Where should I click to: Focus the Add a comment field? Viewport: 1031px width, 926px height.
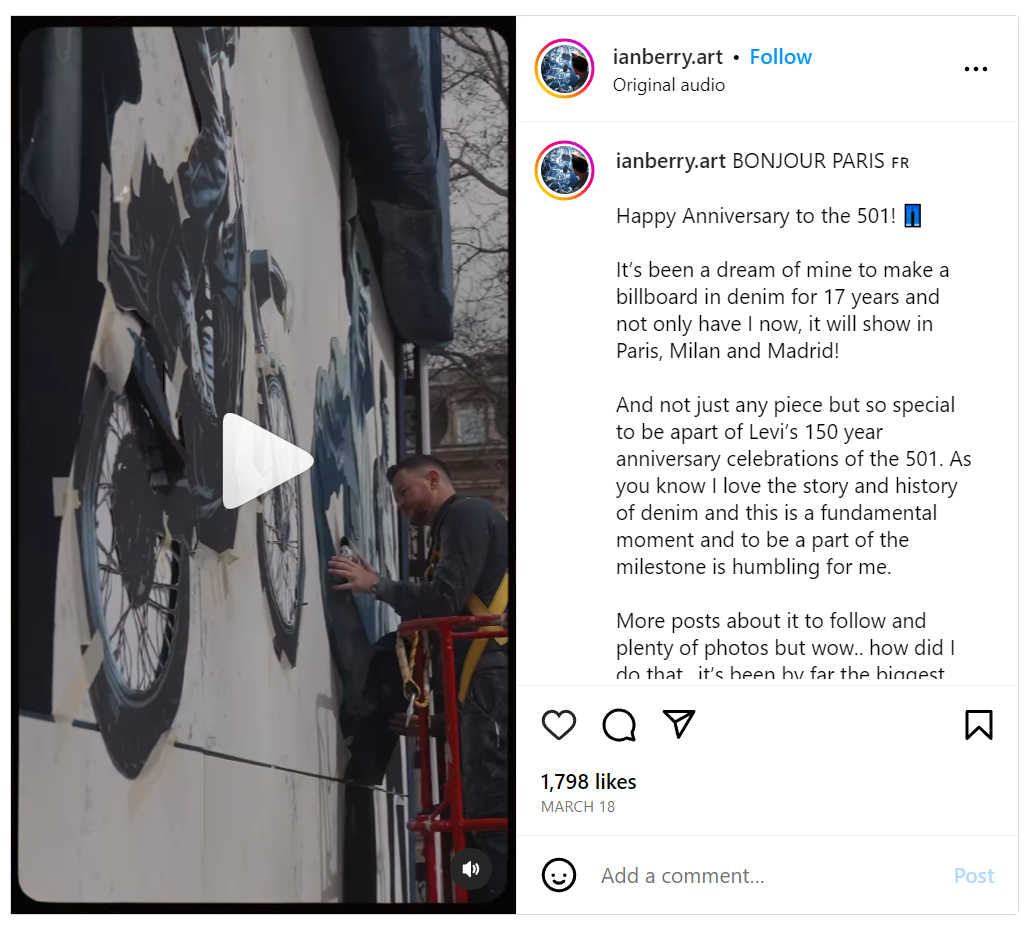(769, 876)
